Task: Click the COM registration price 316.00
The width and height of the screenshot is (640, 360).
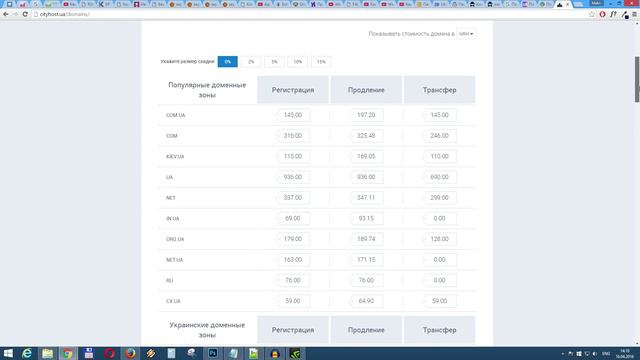Action: pos(293,136)
